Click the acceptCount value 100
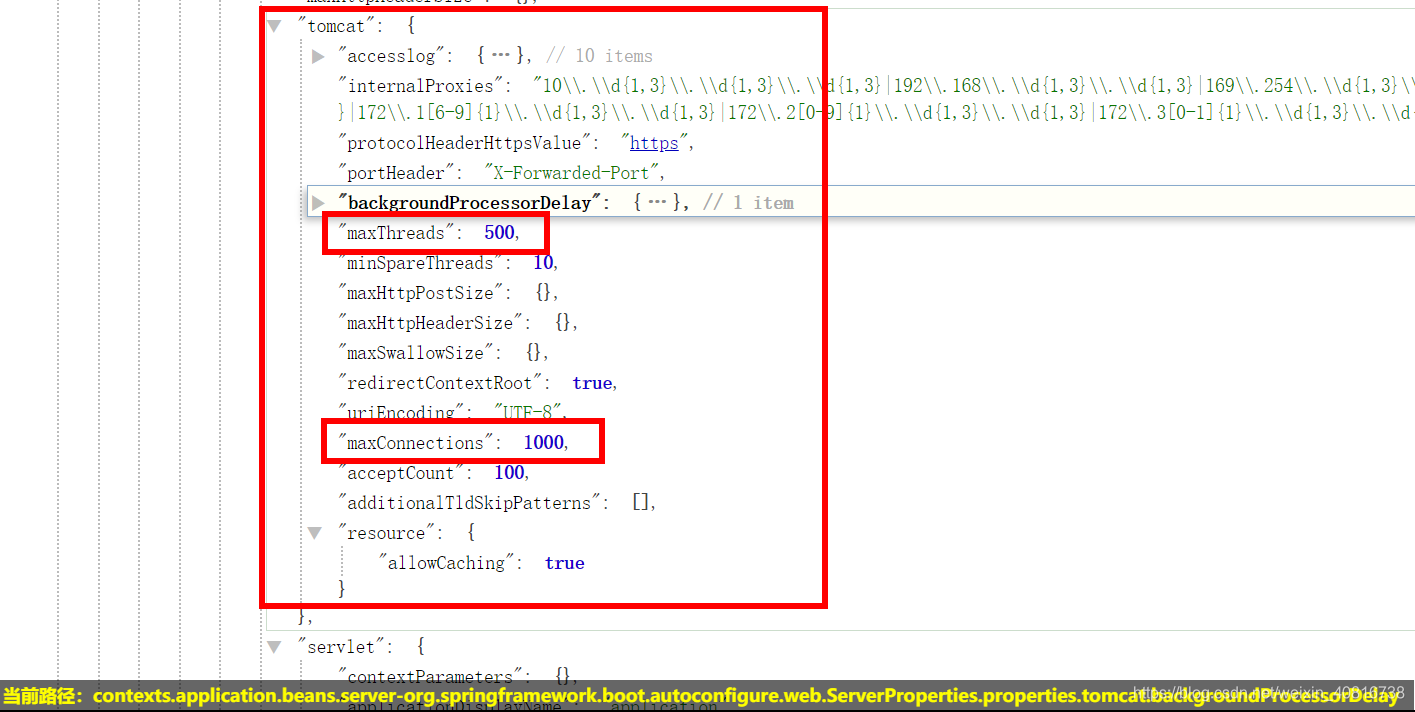Viewport: 1415px width, 712px height. click(x=509, y=473)
